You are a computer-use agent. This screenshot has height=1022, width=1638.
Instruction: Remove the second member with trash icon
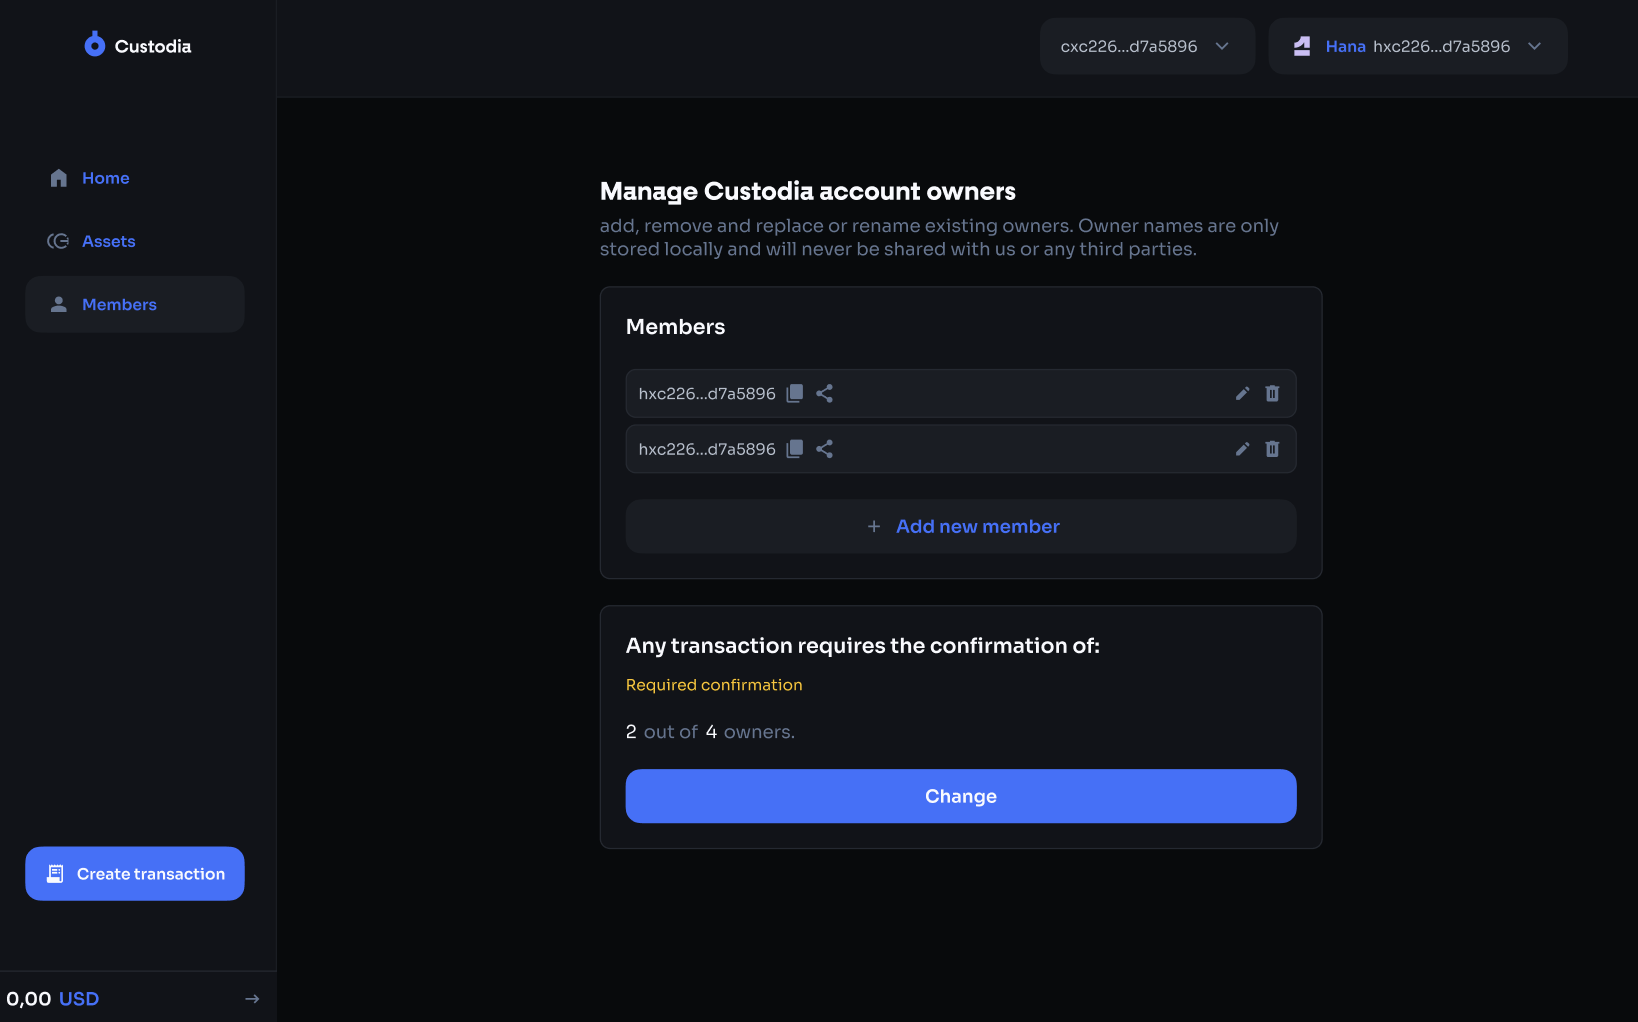tap(1272, 449)
